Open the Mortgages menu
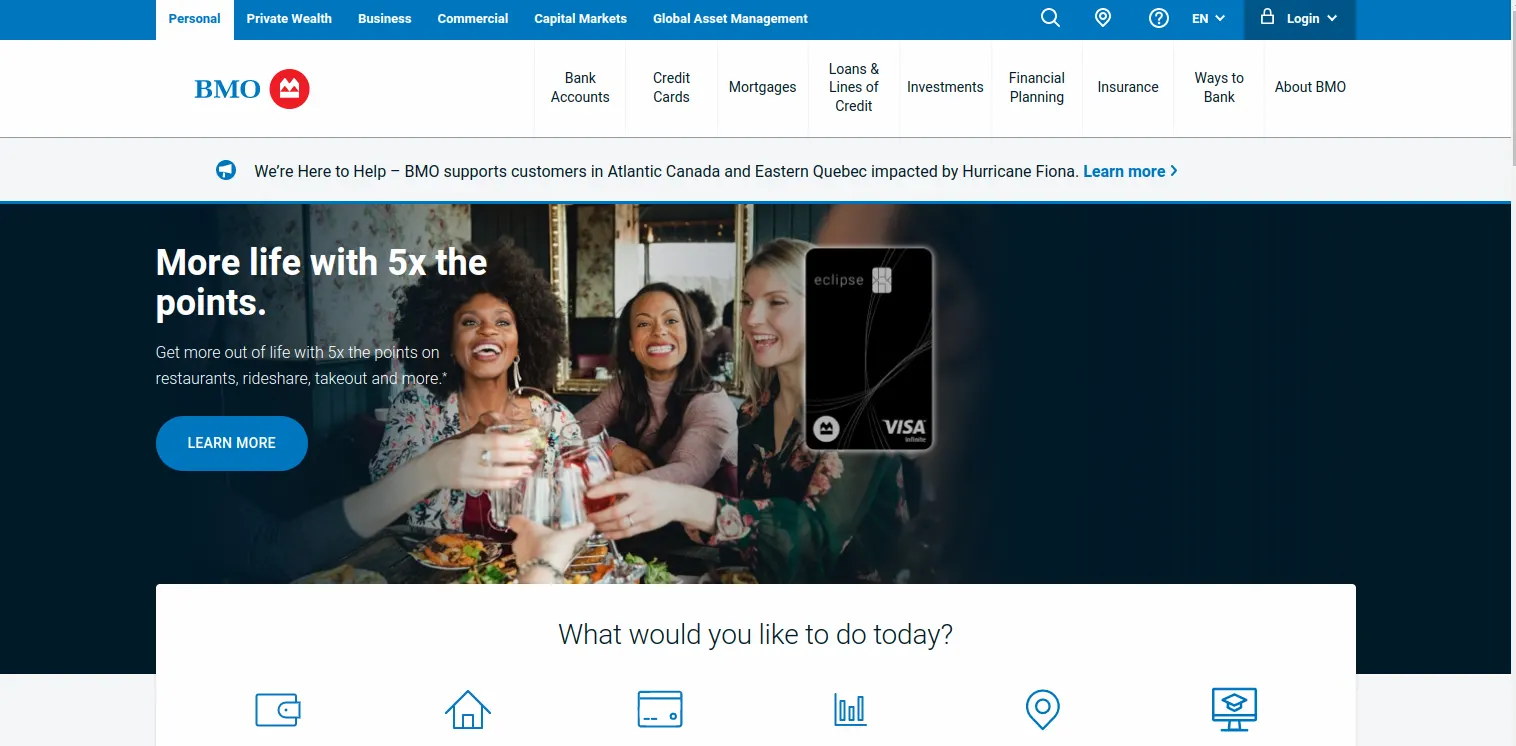 (x=763, y=88)
